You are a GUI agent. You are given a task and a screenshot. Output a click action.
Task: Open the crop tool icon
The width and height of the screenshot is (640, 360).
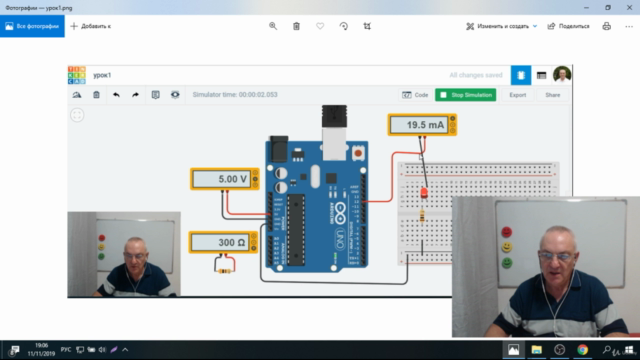click(x=367, y=26)
